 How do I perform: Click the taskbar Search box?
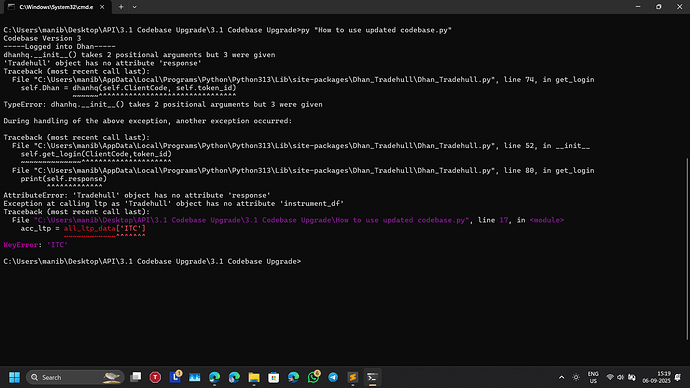click(x=75, y=377)
